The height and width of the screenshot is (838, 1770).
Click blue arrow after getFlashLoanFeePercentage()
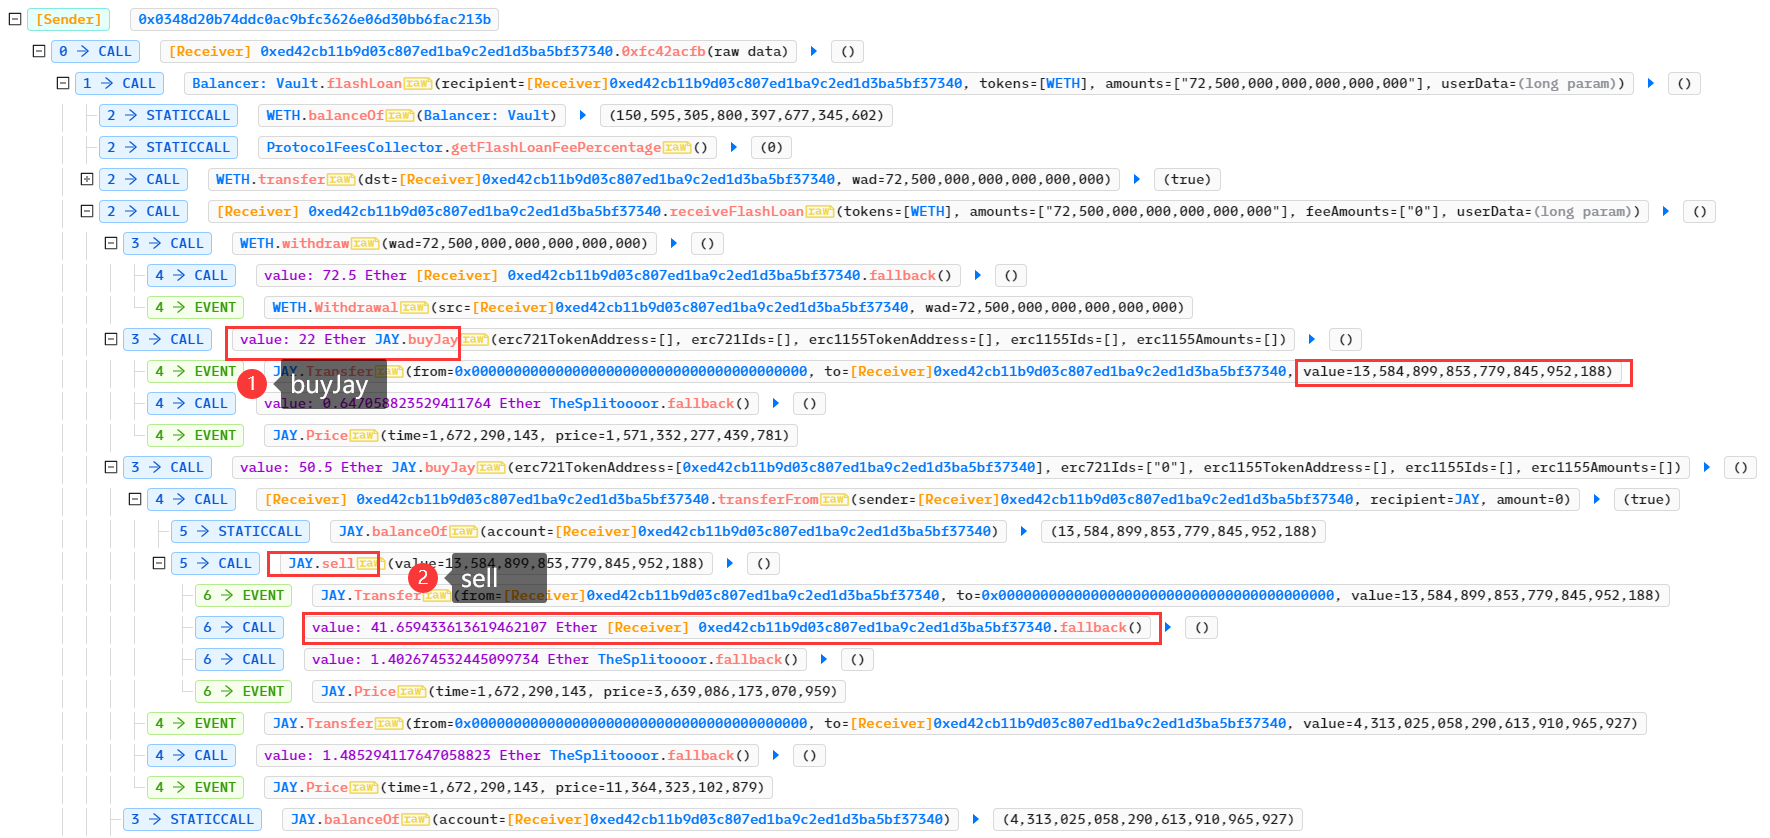pyautogui.click(x=734, y=147)
